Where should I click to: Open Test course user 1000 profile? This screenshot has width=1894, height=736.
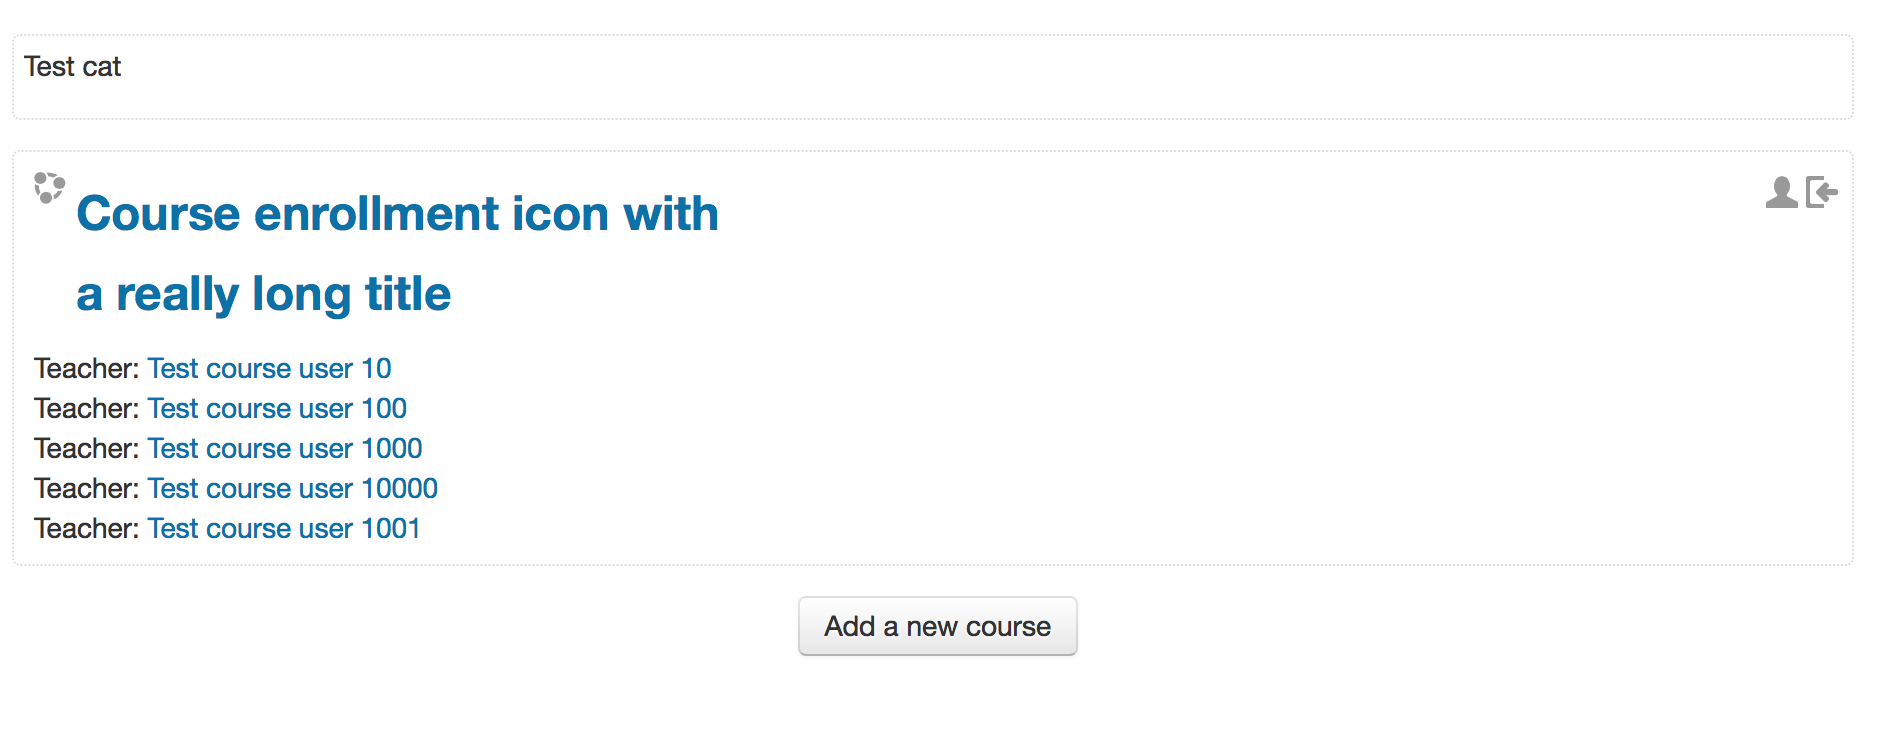point(285,448)
